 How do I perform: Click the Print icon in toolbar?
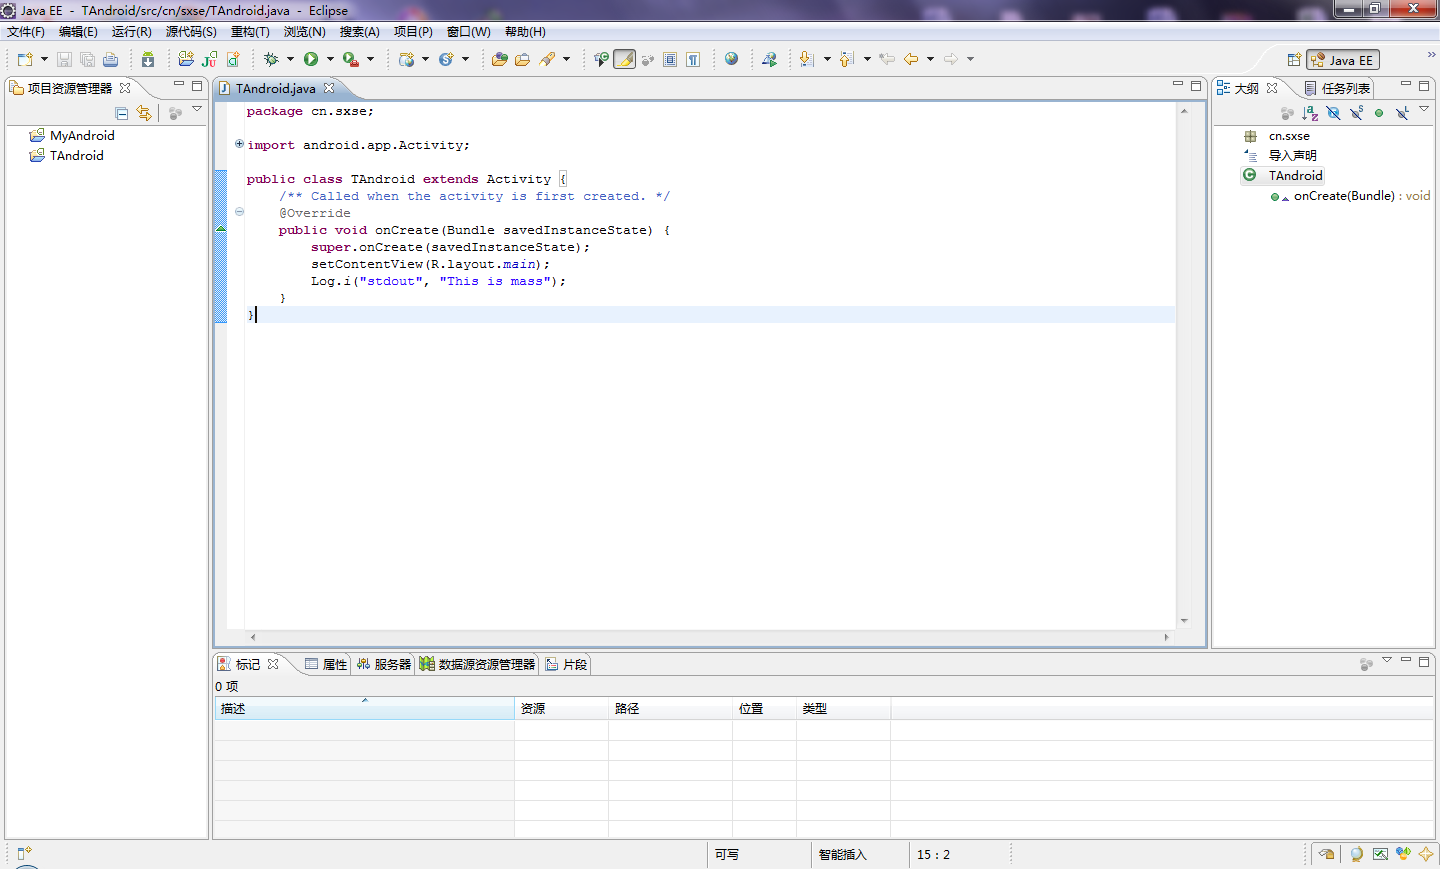point(111,60)
